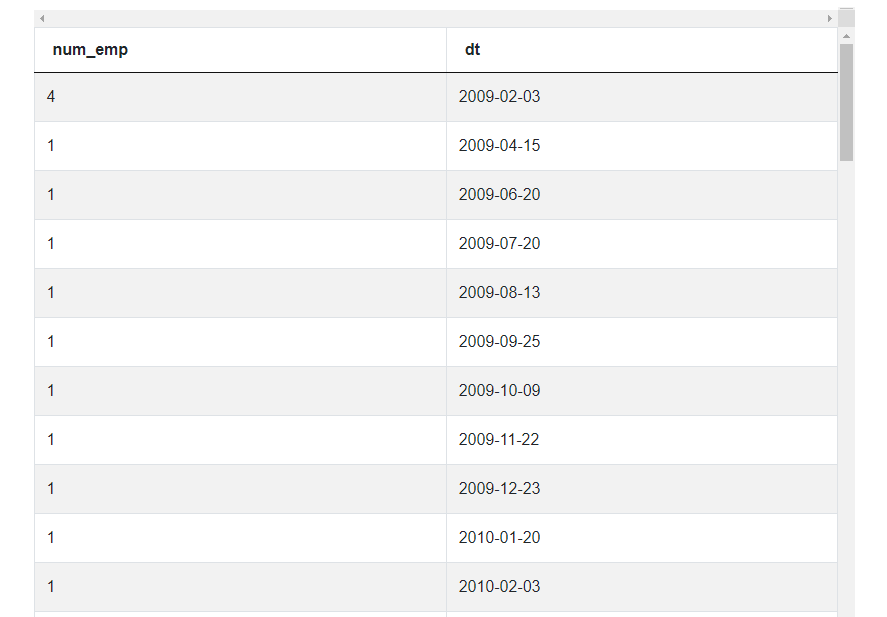Click the date cell 2009-06-20

499,195
